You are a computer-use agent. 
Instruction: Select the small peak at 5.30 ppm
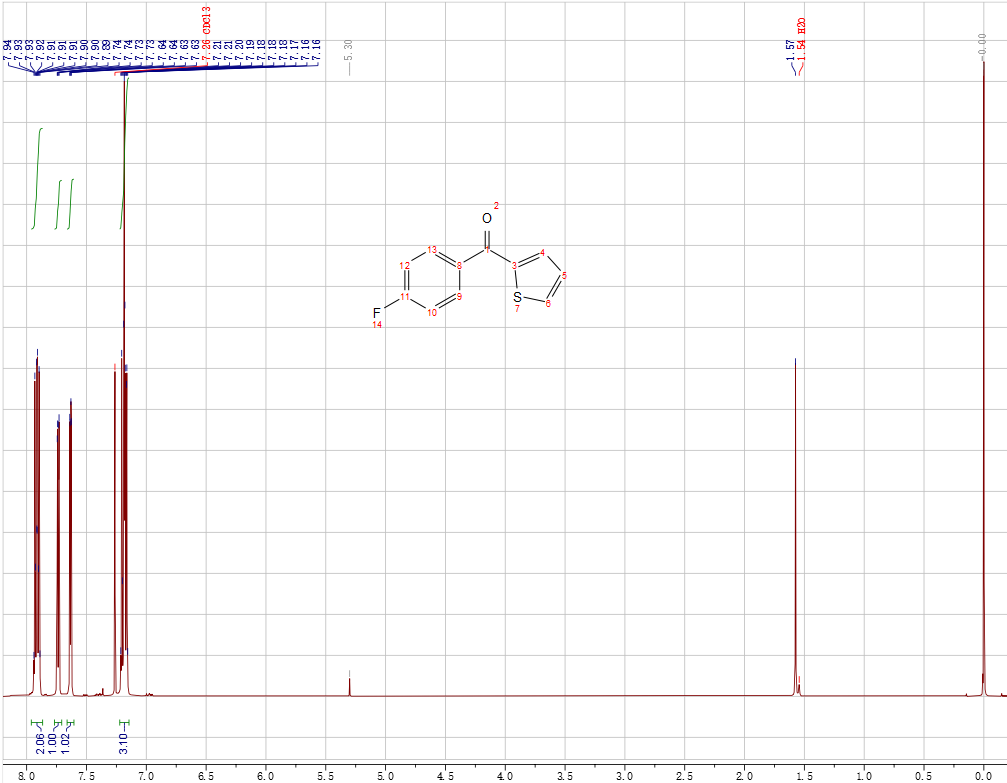(x=349, y=684)
